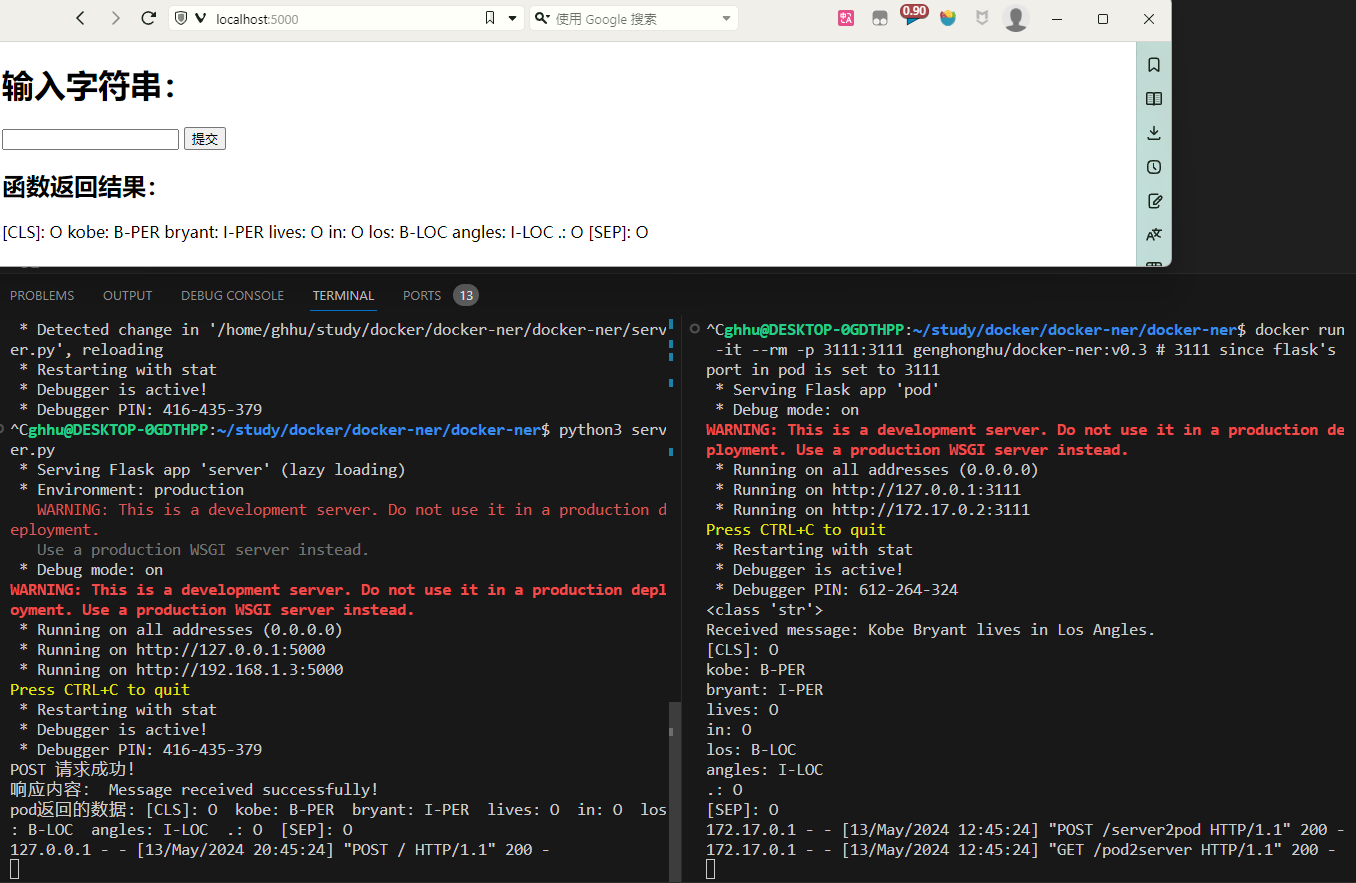The height and width of the screenshot is (883, 1356).
Task: Bookmark this page from address bar
Action: coord(490,18)
